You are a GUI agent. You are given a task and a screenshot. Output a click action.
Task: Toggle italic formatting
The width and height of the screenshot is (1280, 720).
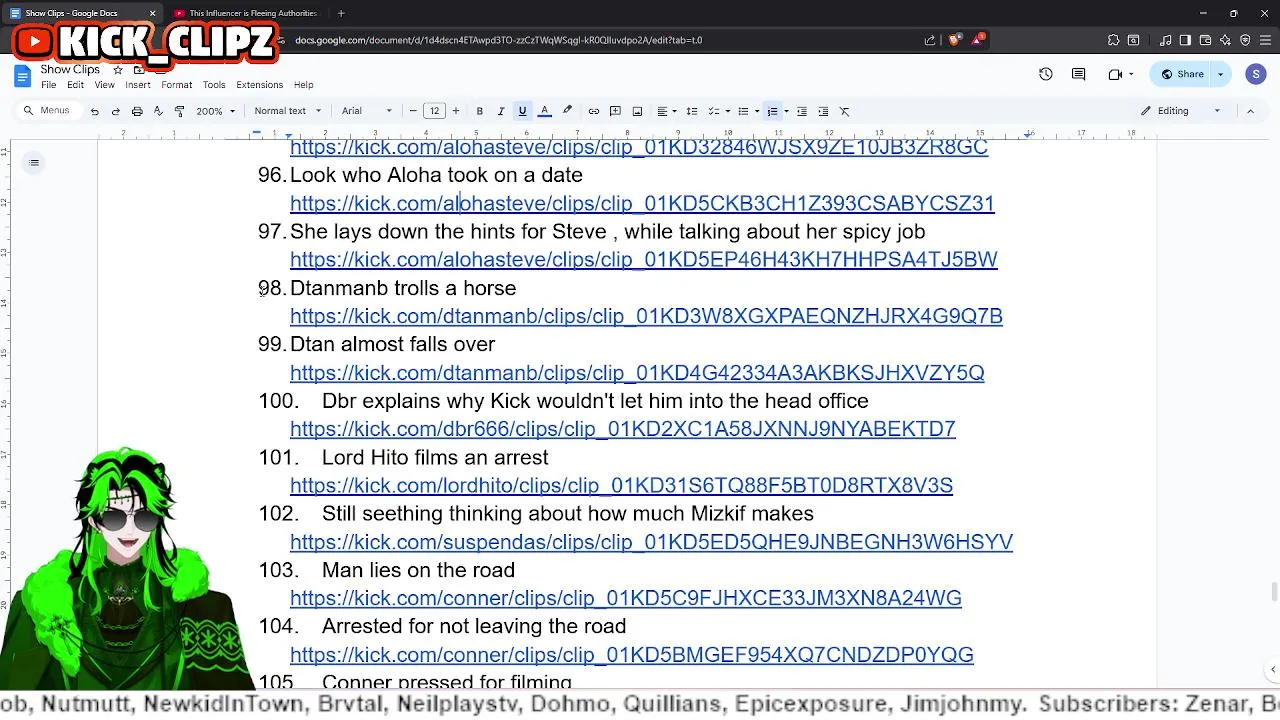pos(501,111)
